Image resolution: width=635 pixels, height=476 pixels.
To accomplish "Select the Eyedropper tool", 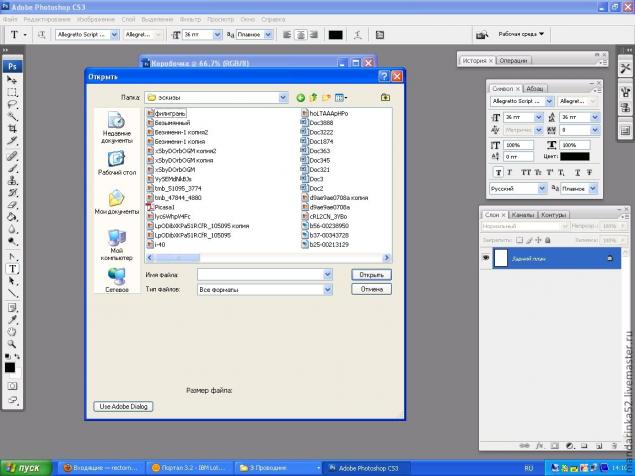I will click(x=12, y=320).
